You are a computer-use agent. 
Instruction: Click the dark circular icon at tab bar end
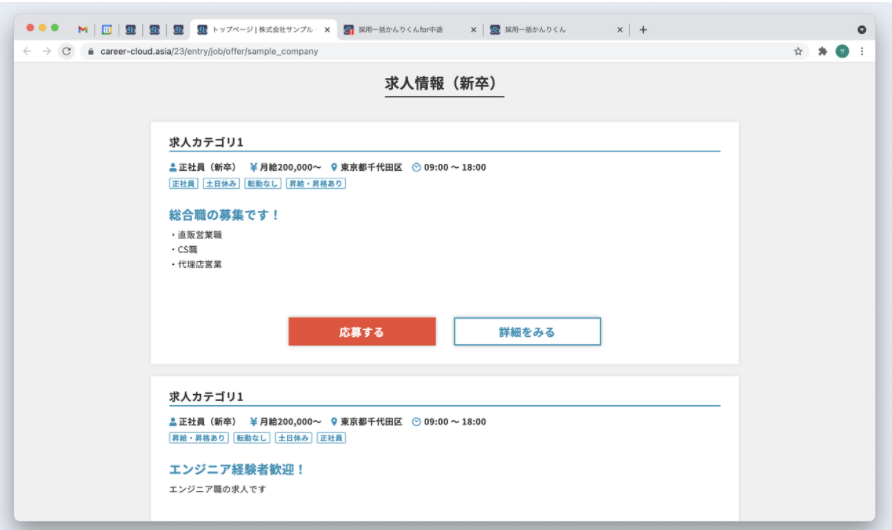coord(862,30)
